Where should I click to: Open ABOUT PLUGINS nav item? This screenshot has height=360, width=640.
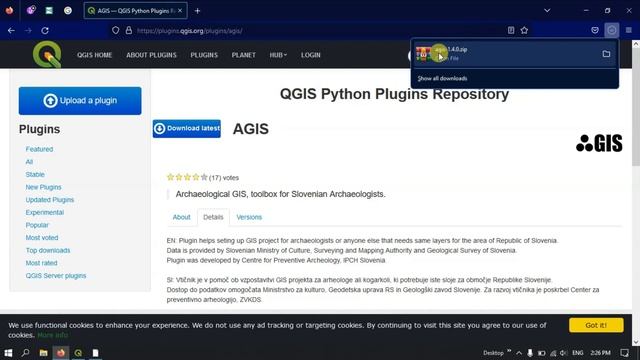pyautogui.click(x=151, y=55)
